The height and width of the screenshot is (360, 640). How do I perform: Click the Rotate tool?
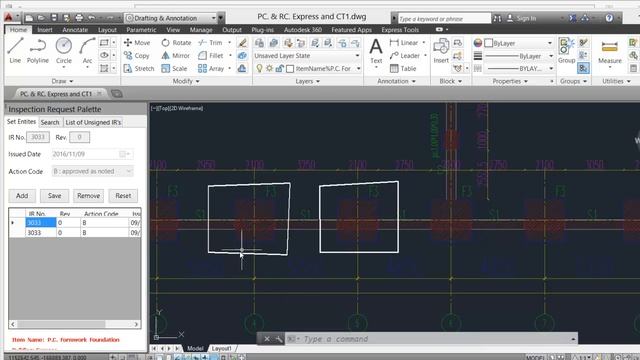tap(176, 42)
